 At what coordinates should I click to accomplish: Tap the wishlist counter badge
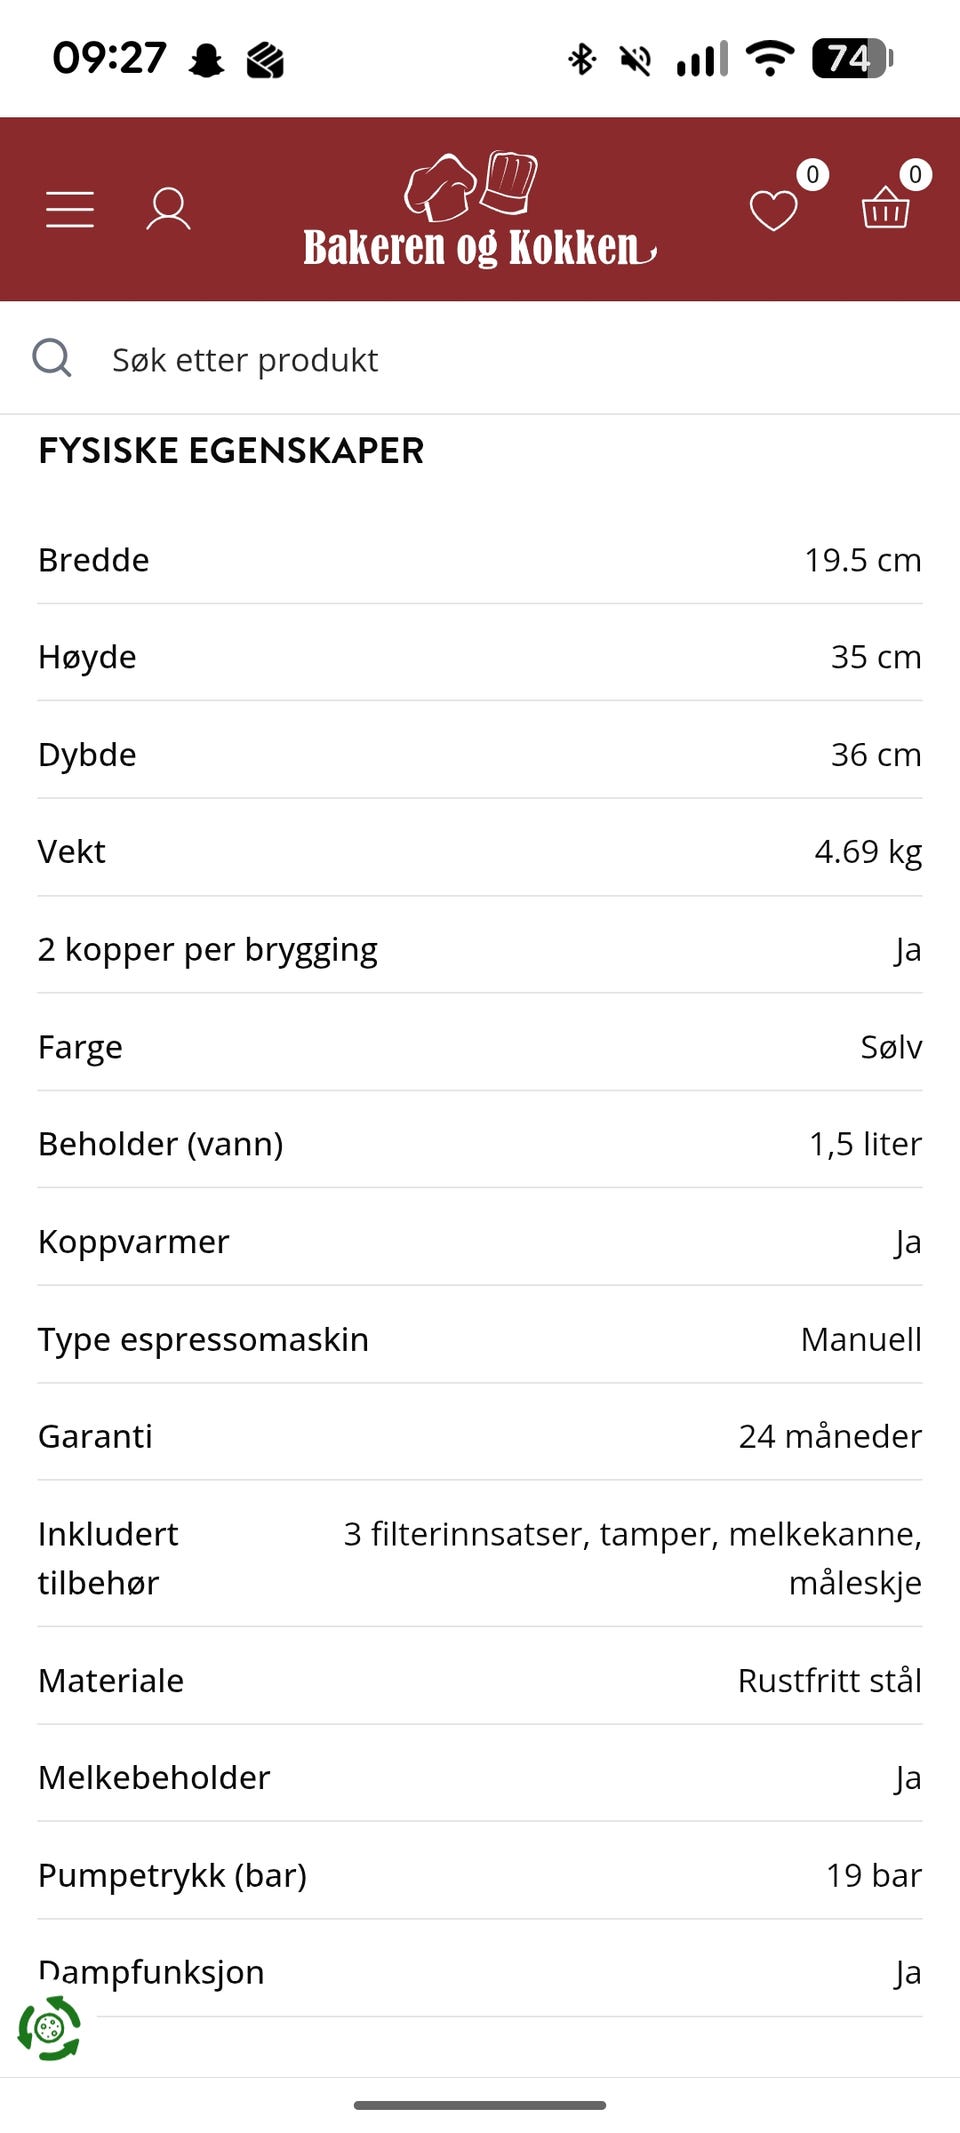point(812,175)
